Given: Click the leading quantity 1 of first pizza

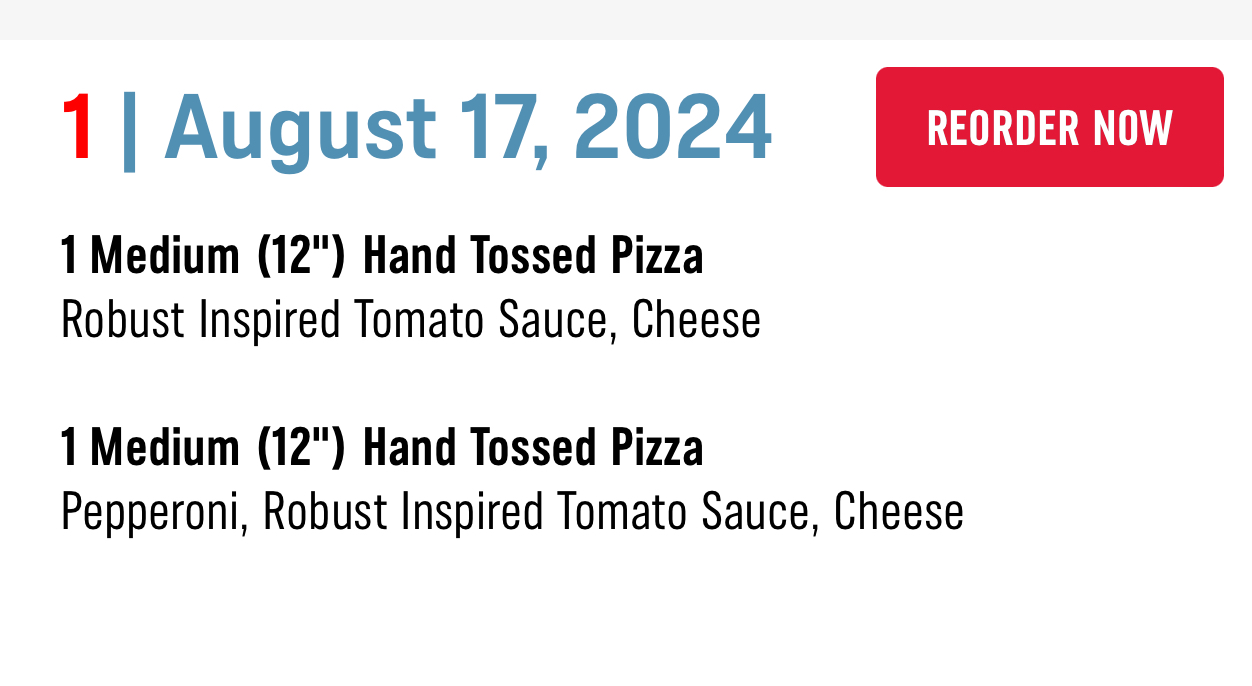Looking at the screenshot, I should pyautogui.click(x=69, y=257).
